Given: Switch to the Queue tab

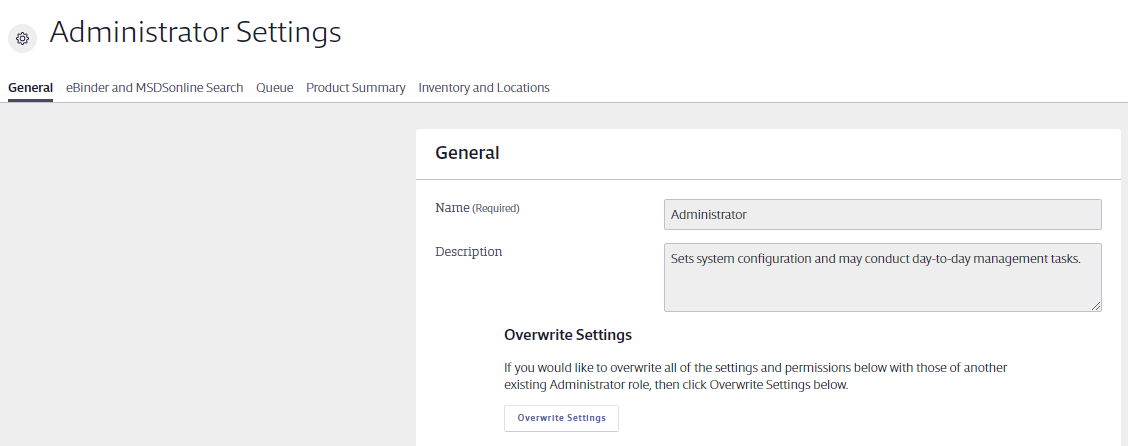Looking at the screenshot, I should [x=275, y=88].
